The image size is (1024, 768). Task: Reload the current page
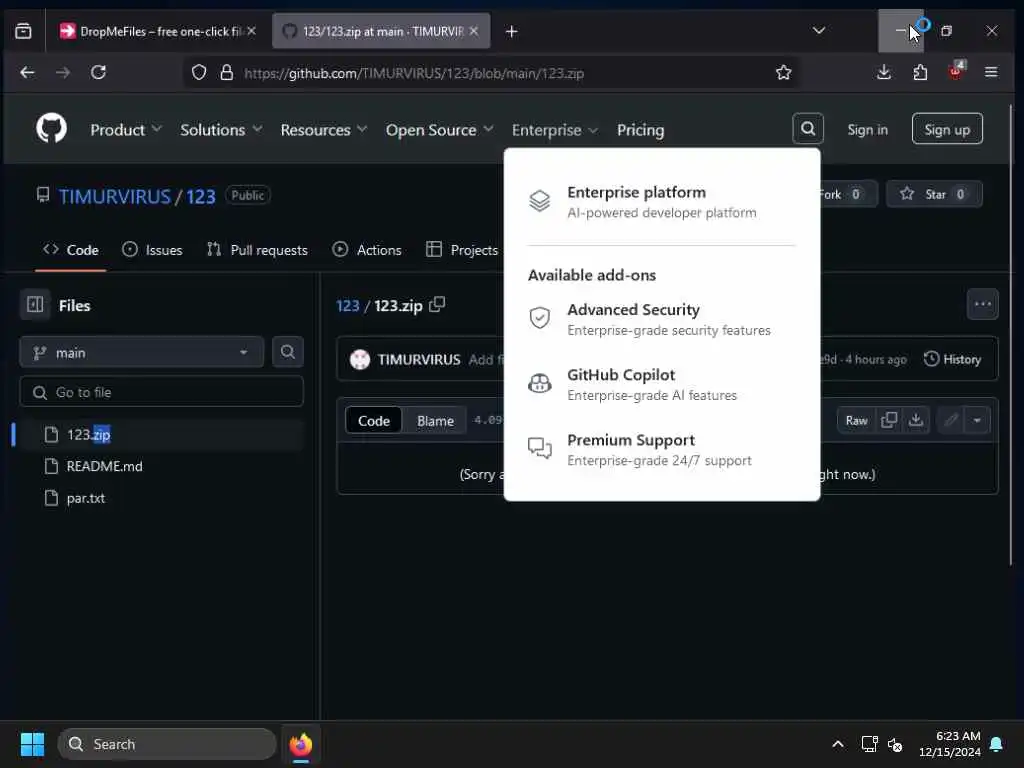99,72
